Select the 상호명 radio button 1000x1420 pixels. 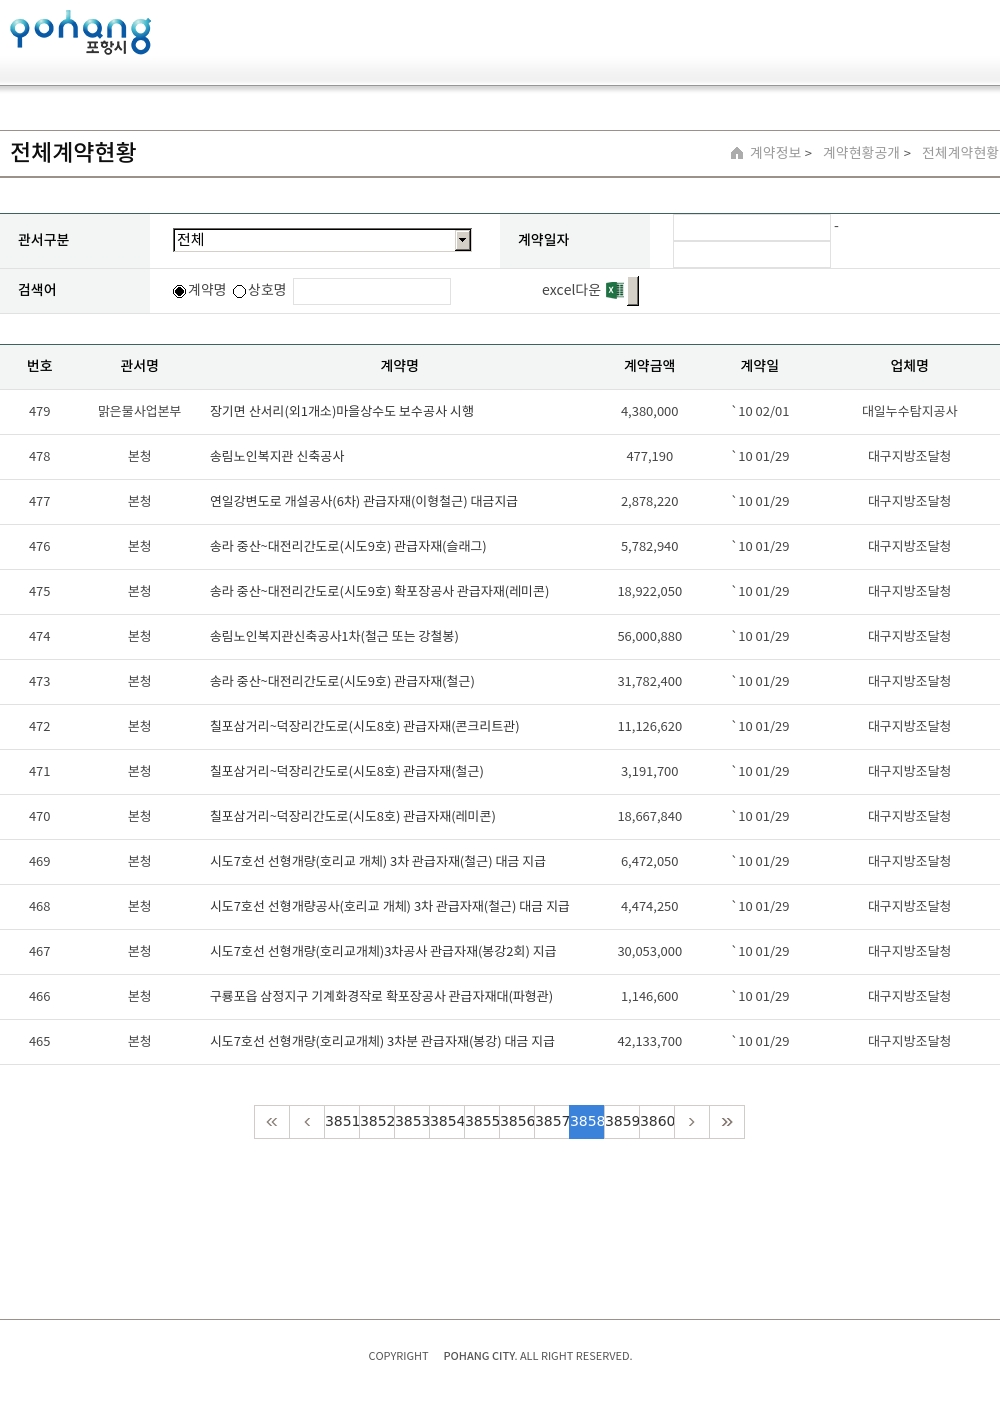pyautogui.click(x=240, y=291)
